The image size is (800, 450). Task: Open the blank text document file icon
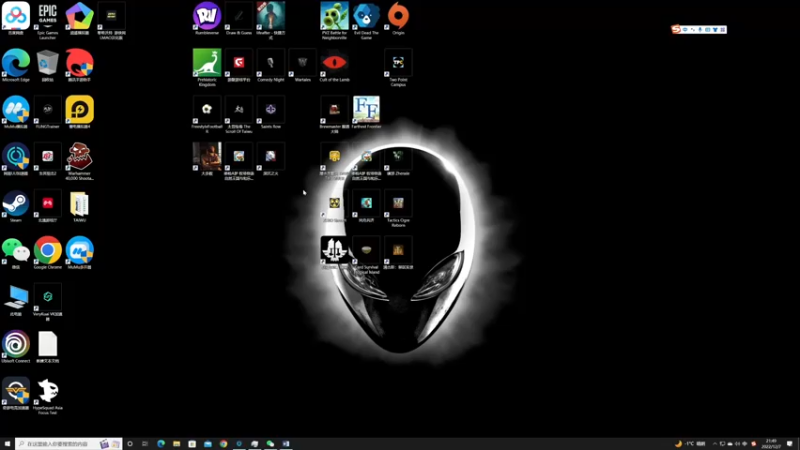[x=47, y=346]
